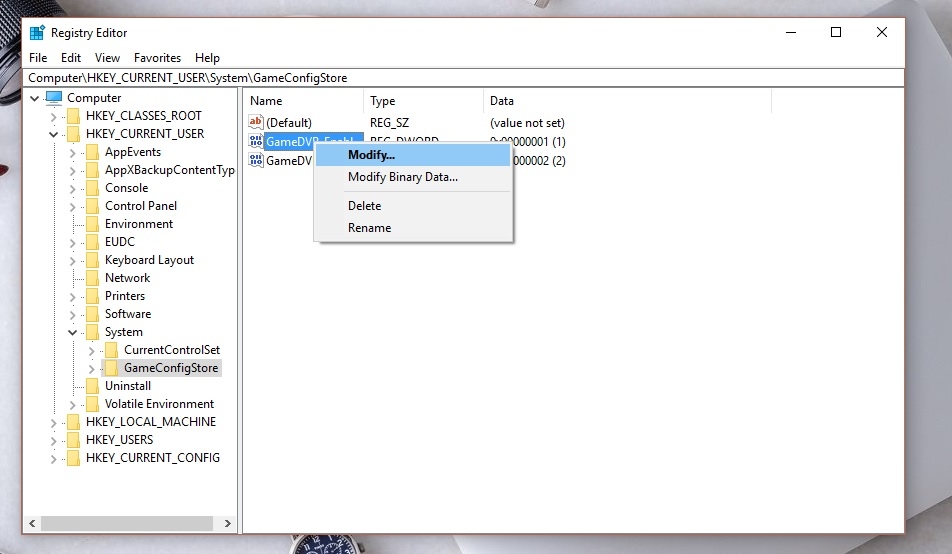Click the CurrentControlSet folder icon
The image size is (952, 554).
(x=112, y=350)
